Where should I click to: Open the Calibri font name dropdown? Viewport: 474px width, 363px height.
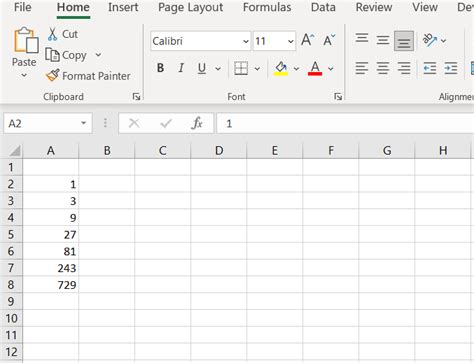coord(246,41)
